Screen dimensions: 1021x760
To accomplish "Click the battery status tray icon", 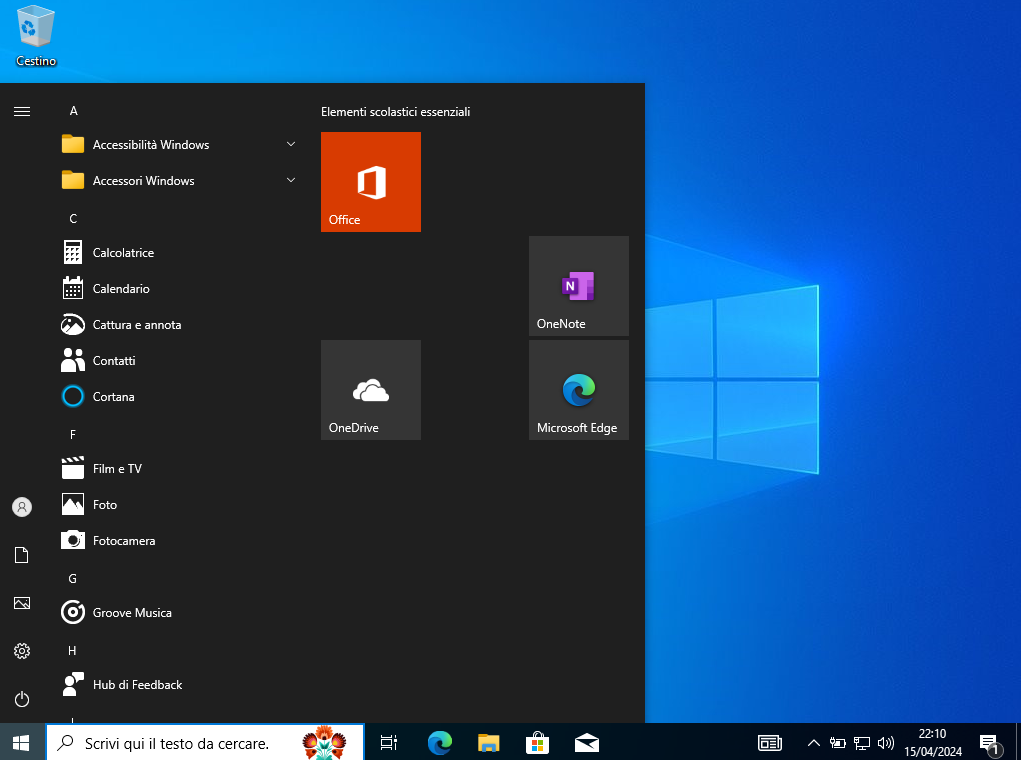I will click(x=837, y=742).
